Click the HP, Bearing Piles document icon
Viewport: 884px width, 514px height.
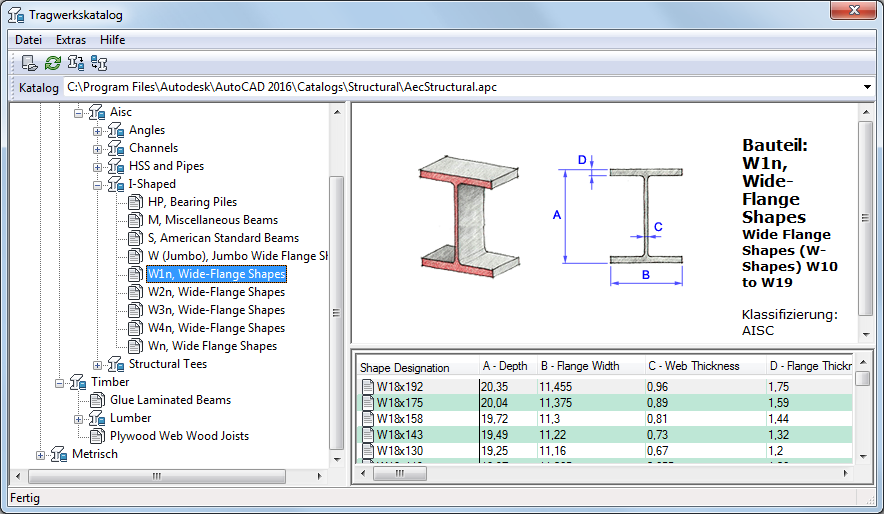(x=135, y=202)
